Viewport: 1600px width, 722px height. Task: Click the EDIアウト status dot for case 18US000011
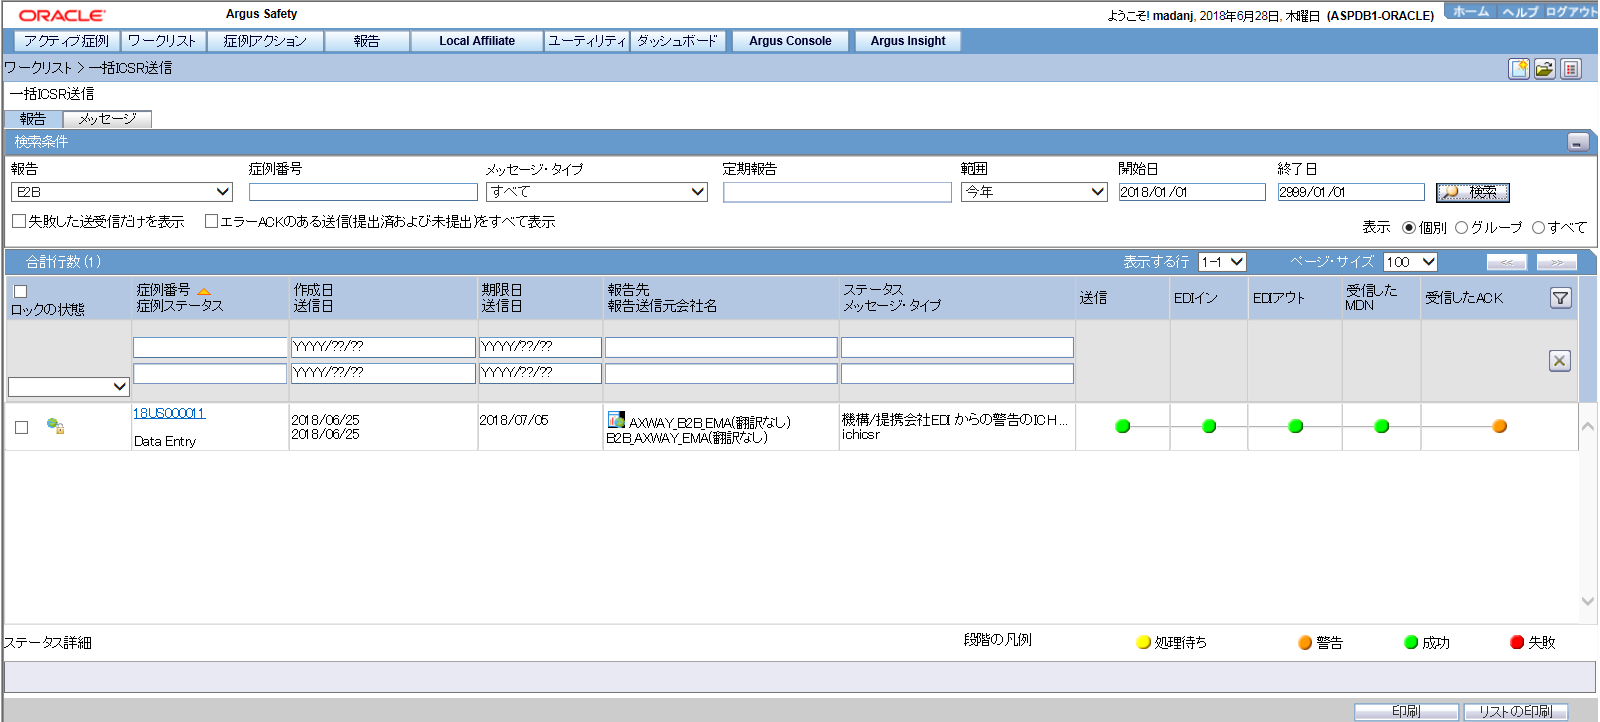click(1296, 426)
